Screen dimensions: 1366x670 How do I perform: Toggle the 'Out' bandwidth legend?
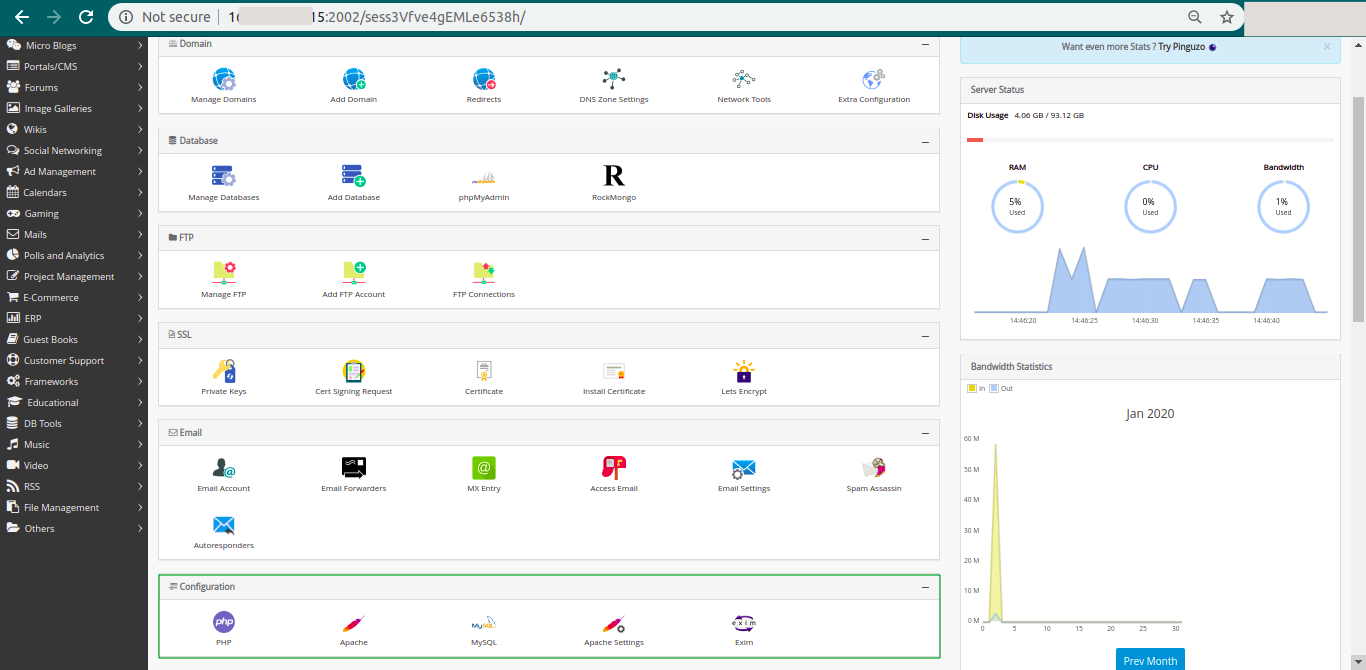(1001, 388)
